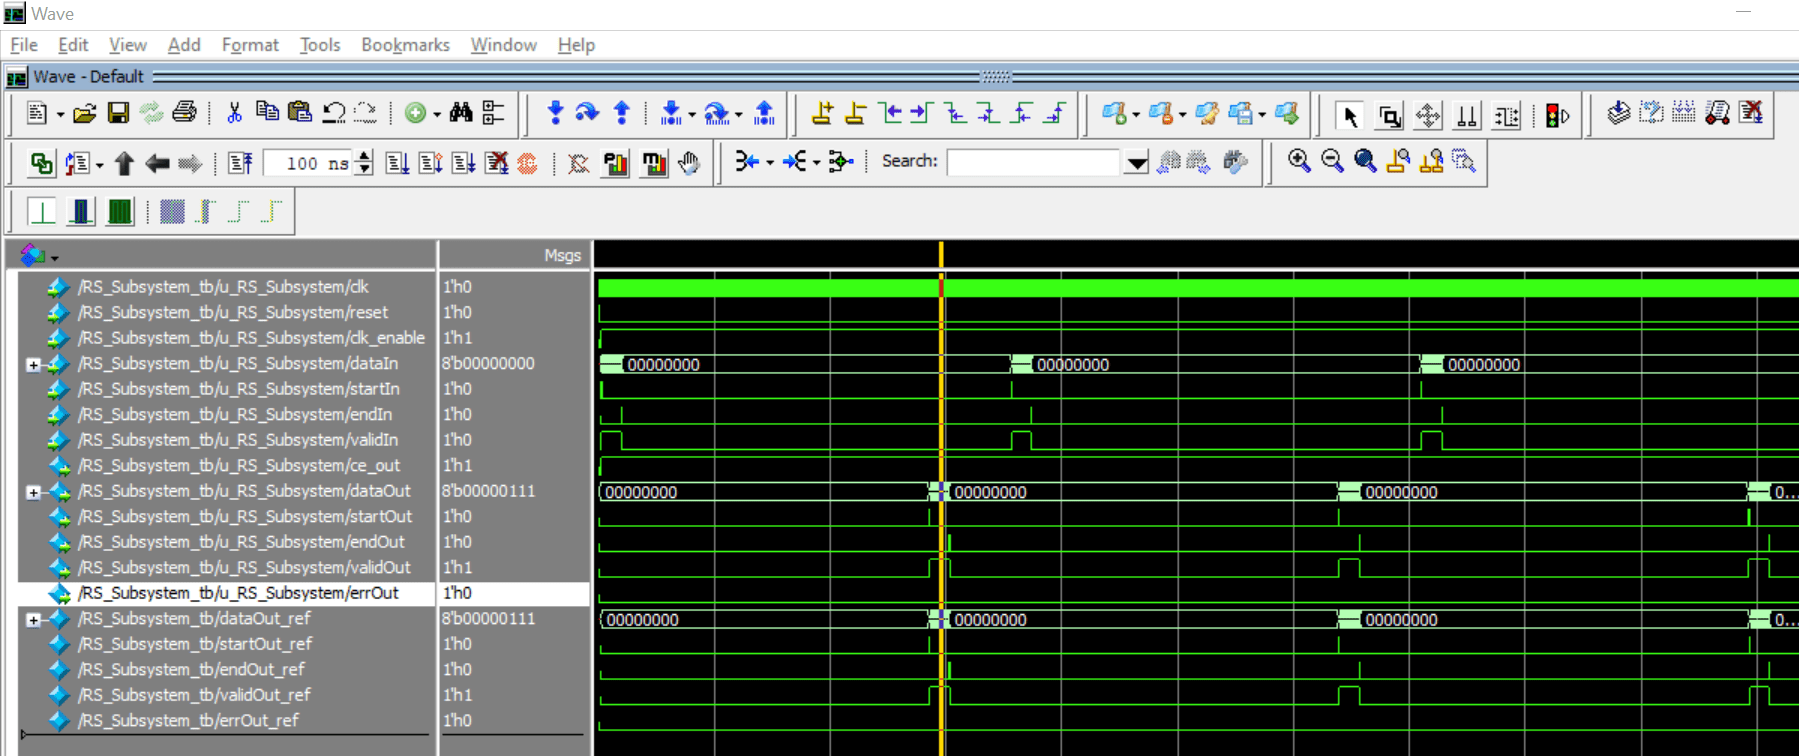
Task: Expand the dataOut bus signal
Action: pyautogui.click(x=33, y=492)
